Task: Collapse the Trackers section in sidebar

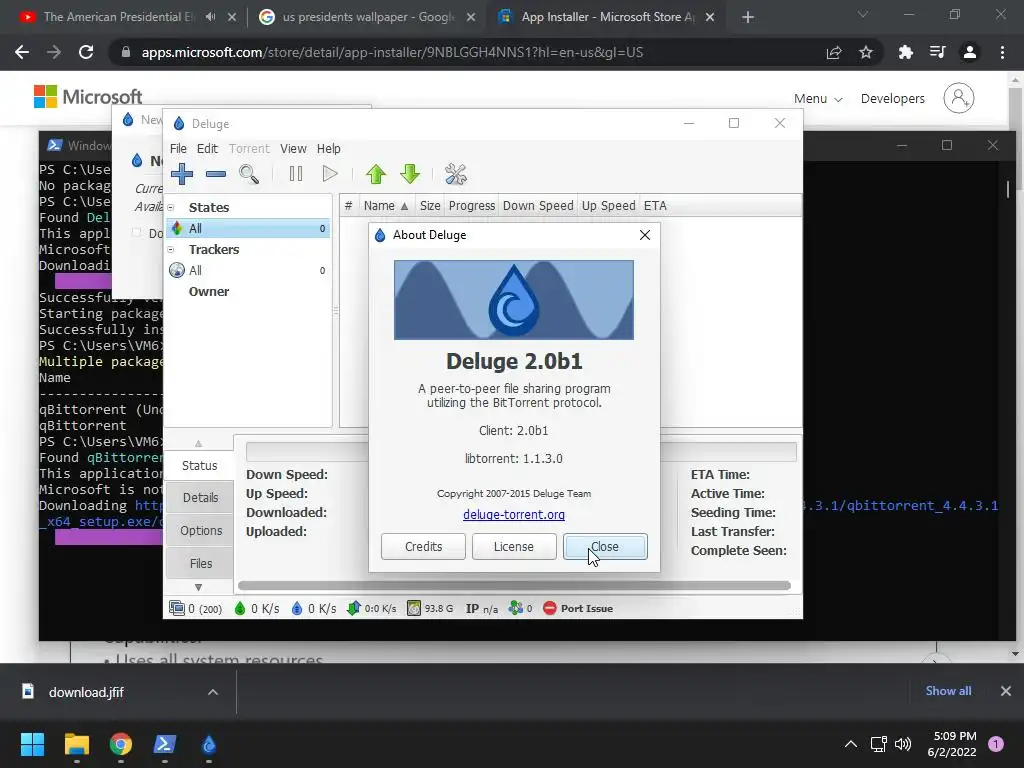Action: (171, 249)
